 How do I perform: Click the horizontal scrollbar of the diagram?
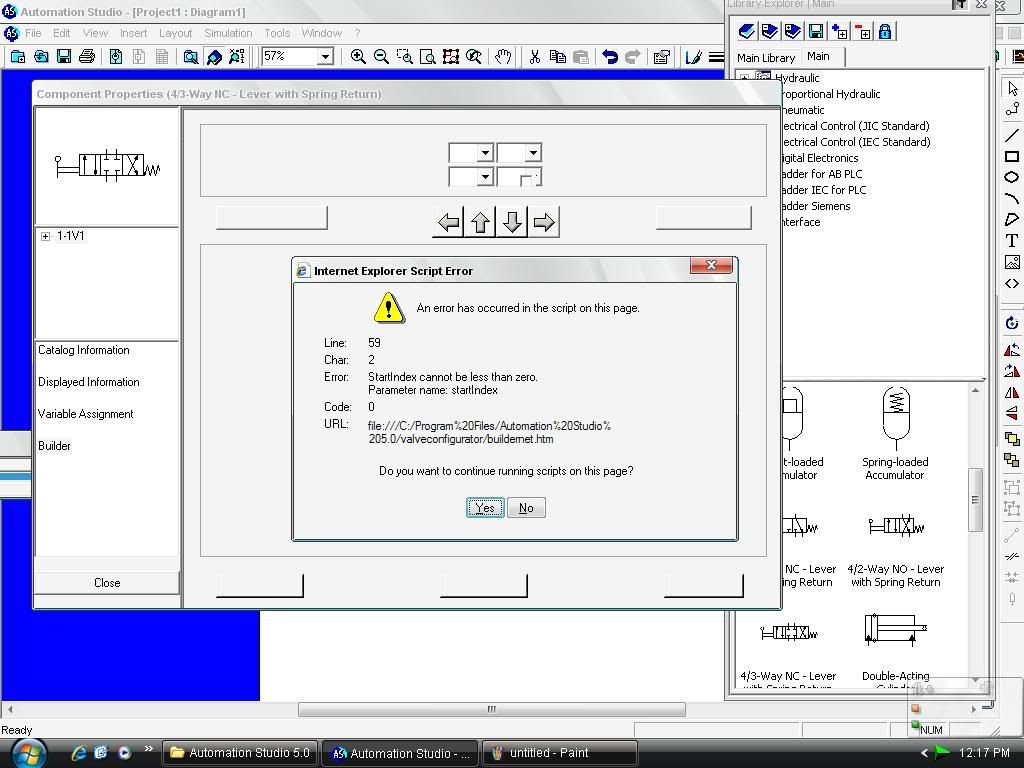[491, 709]
